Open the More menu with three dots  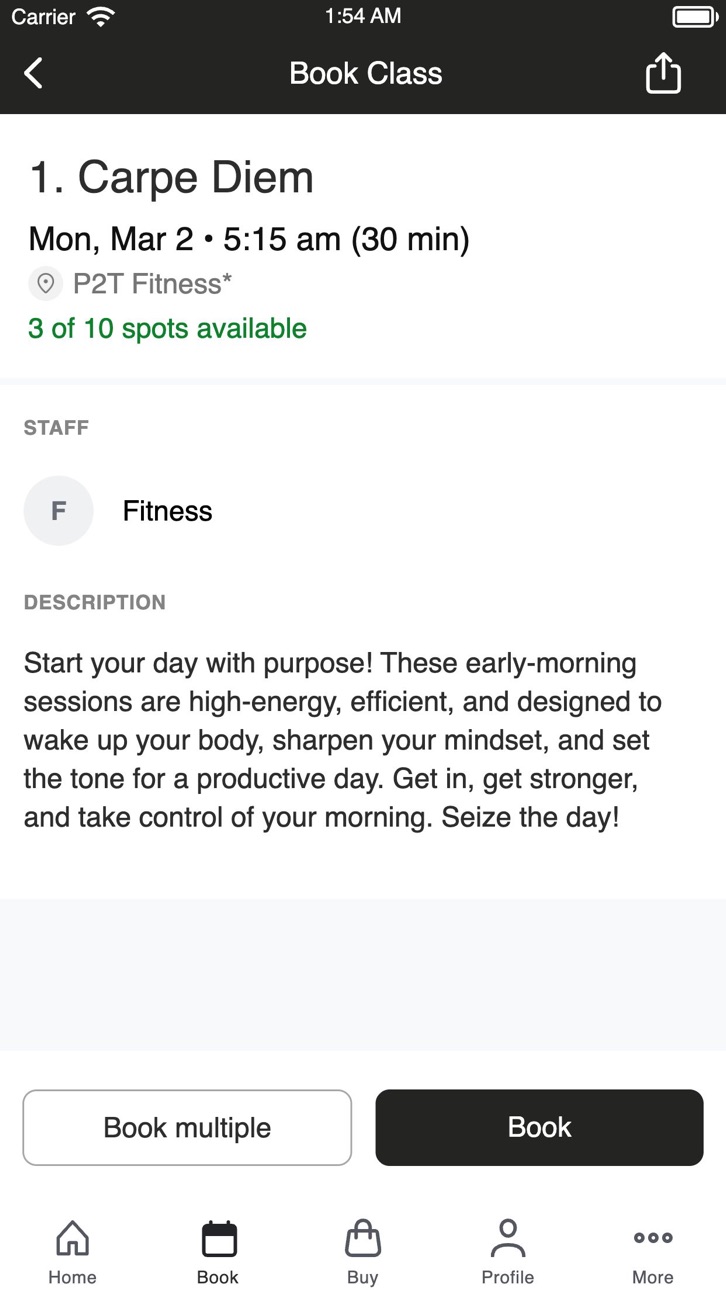click(653, 1251)
